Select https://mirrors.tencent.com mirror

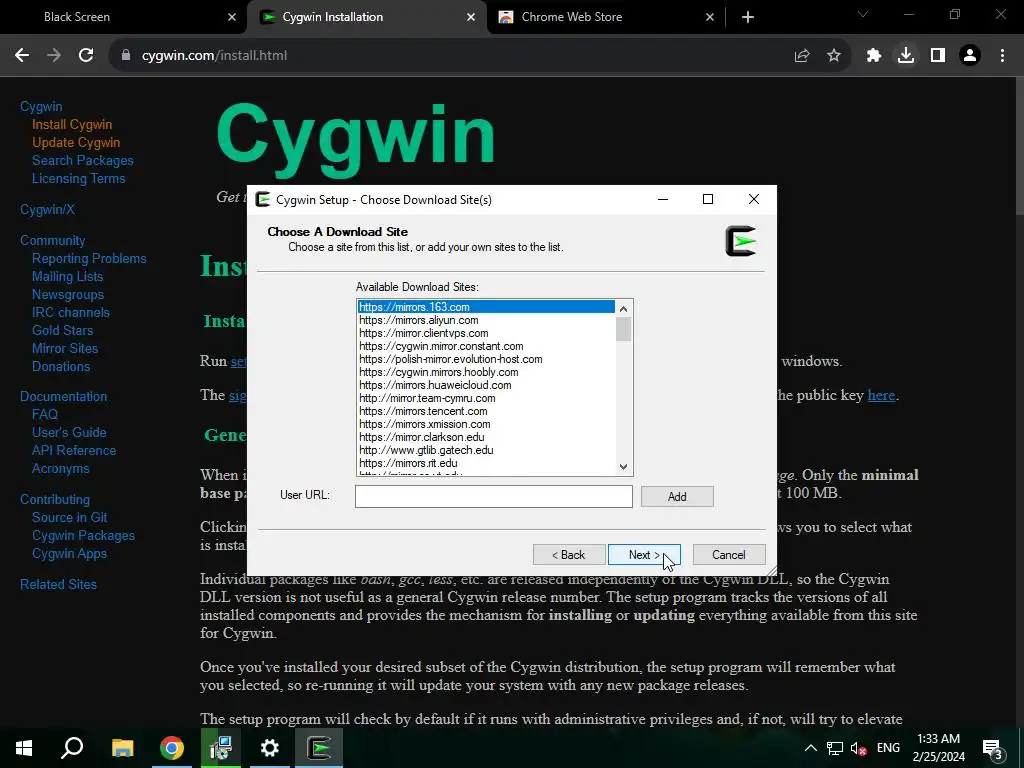pyautogui.click(x=486, y=411)
